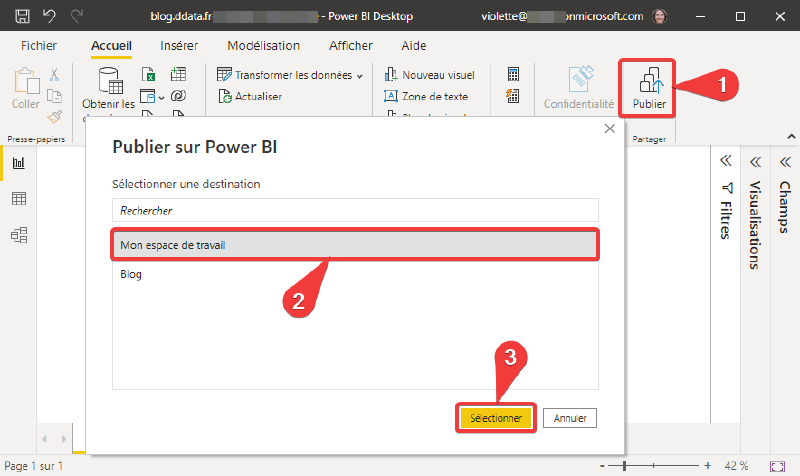Click the Publier button in ribbon
The image size is (800, 476).
[649, 88]
